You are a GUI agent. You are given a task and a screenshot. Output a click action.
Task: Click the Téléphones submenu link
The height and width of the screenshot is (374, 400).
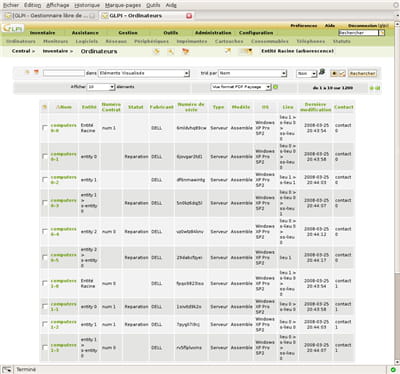tap(310, 41)
